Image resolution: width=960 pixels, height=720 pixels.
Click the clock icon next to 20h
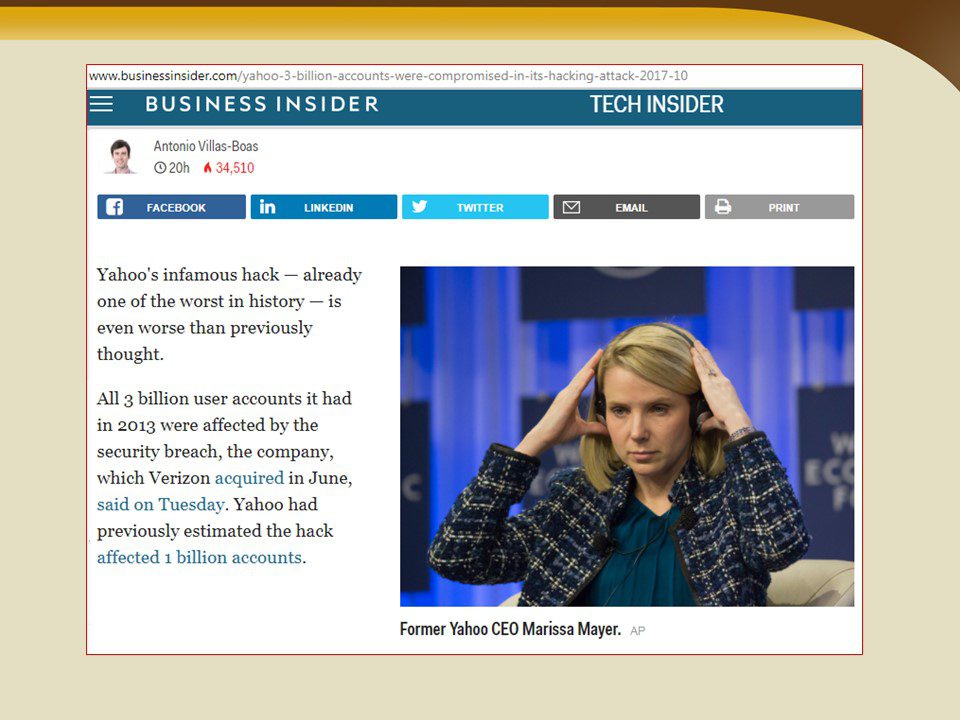(x=160, y=168)
